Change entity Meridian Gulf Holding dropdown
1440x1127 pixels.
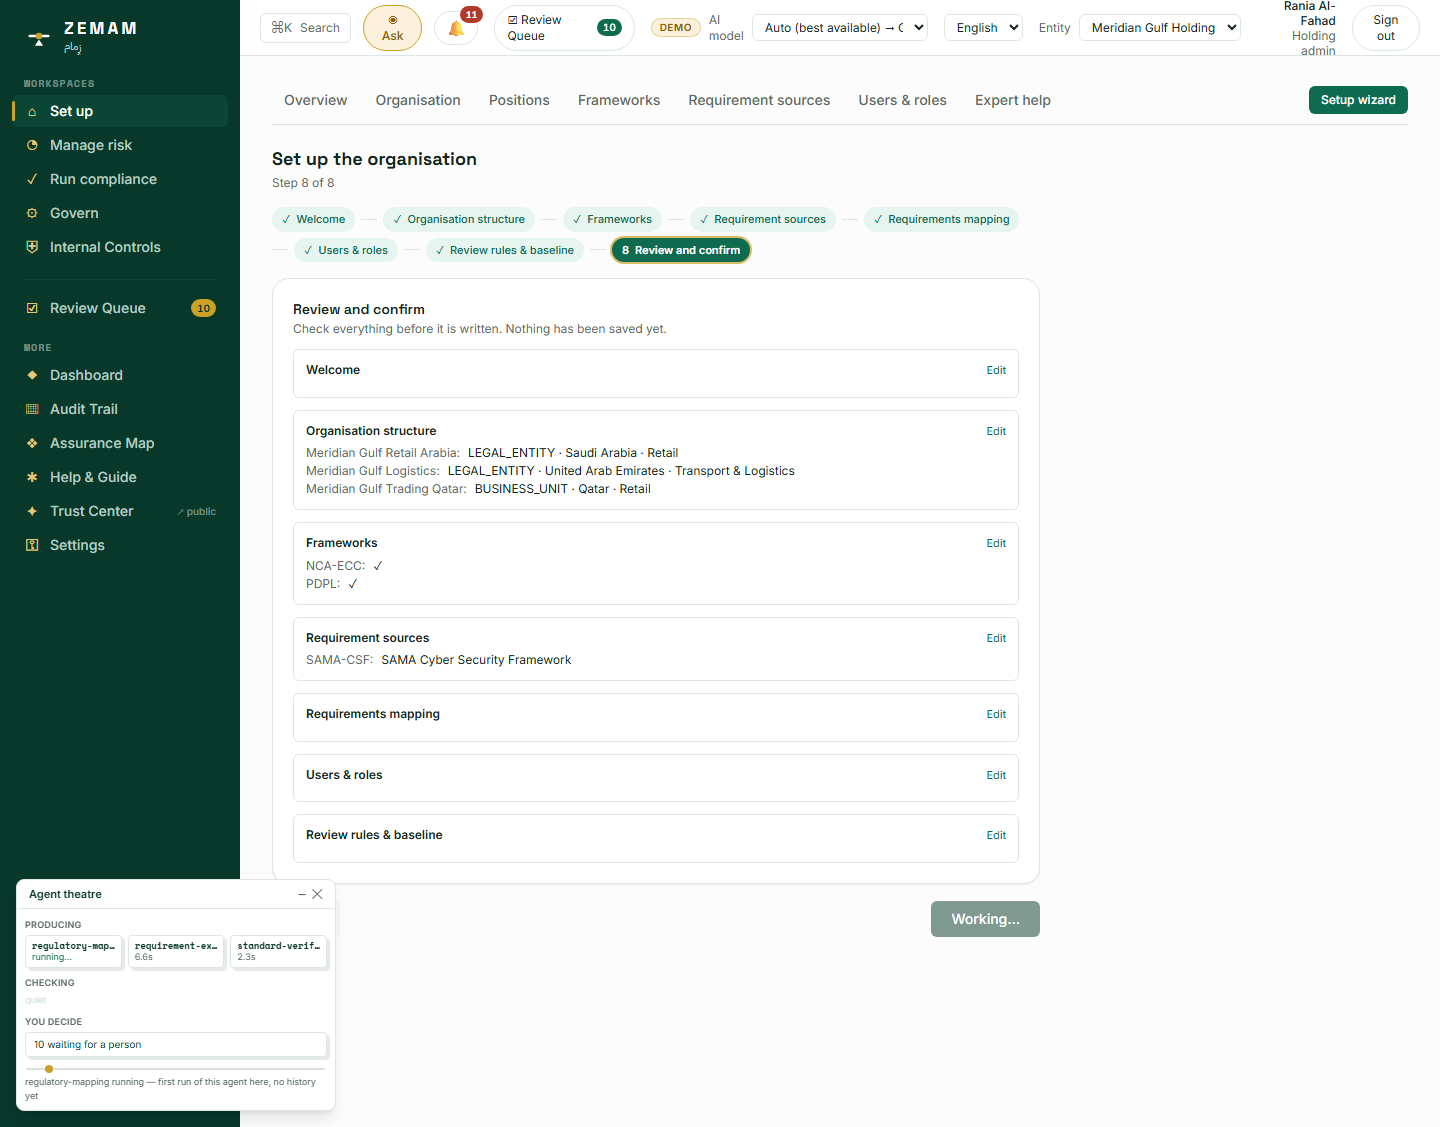(1160, 28)
